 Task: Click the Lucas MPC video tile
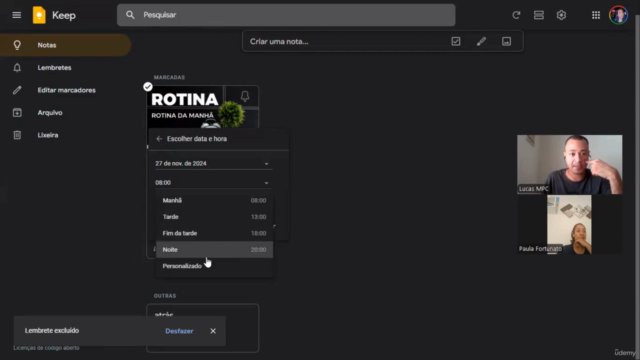click(570, 164)
